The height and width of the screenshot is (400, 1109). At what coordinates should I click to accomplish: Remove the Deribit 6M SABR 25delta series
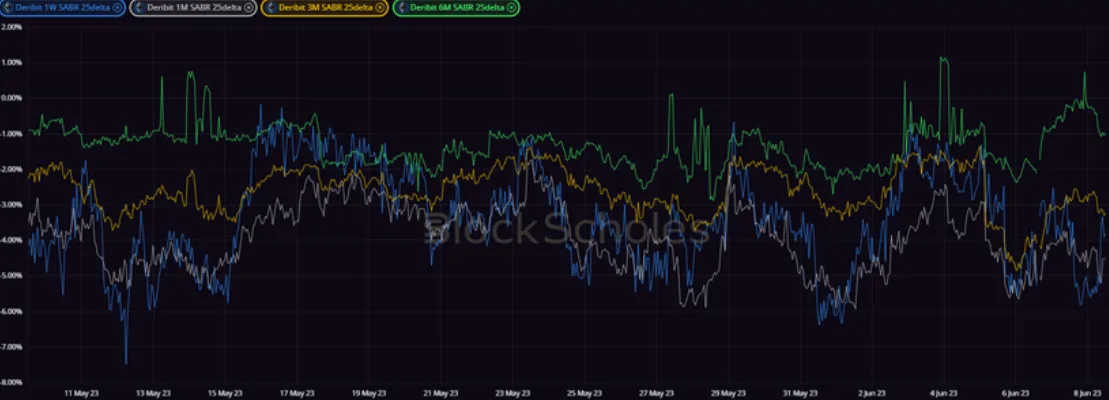[511, 8]
